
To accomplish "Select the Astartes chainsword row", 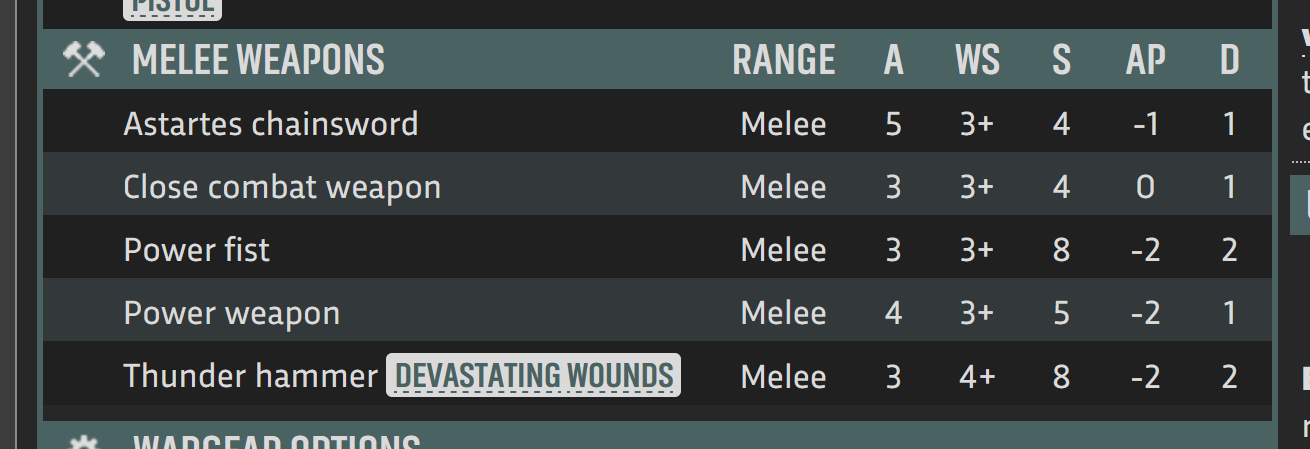I will click(657, 124).
